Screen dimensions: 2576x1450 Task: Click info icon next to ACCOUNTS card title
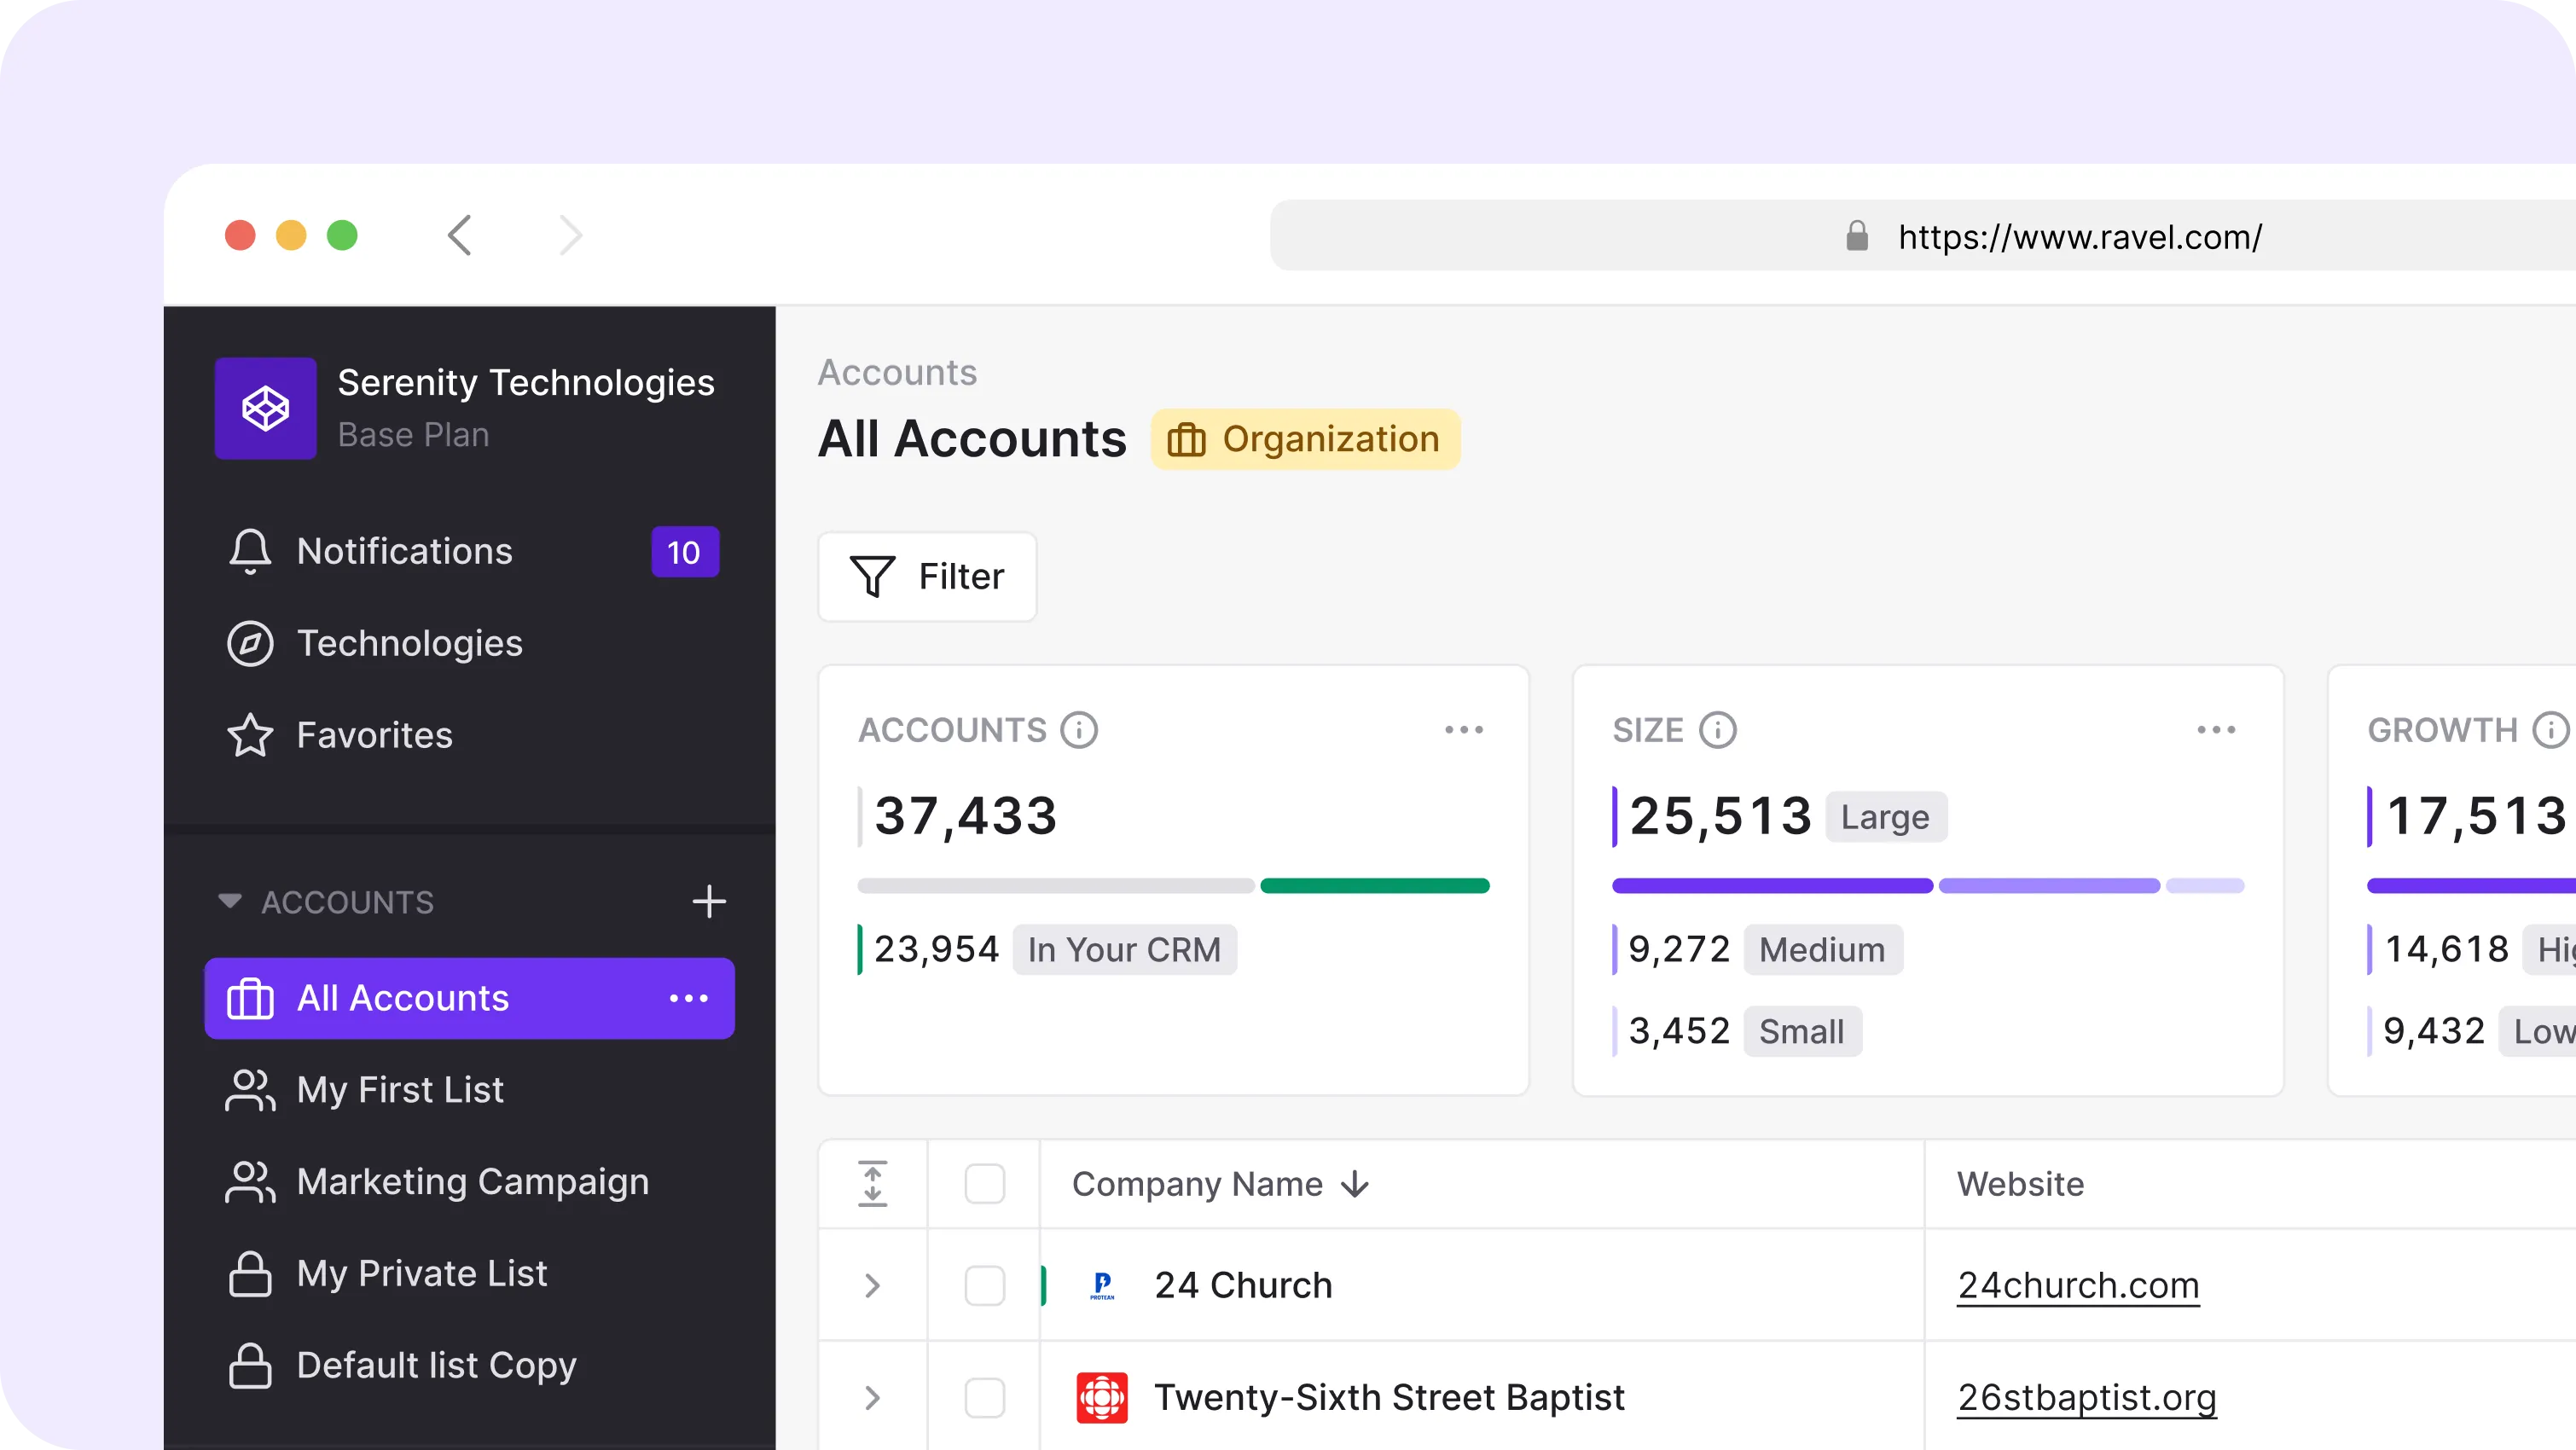point(1079,730)
